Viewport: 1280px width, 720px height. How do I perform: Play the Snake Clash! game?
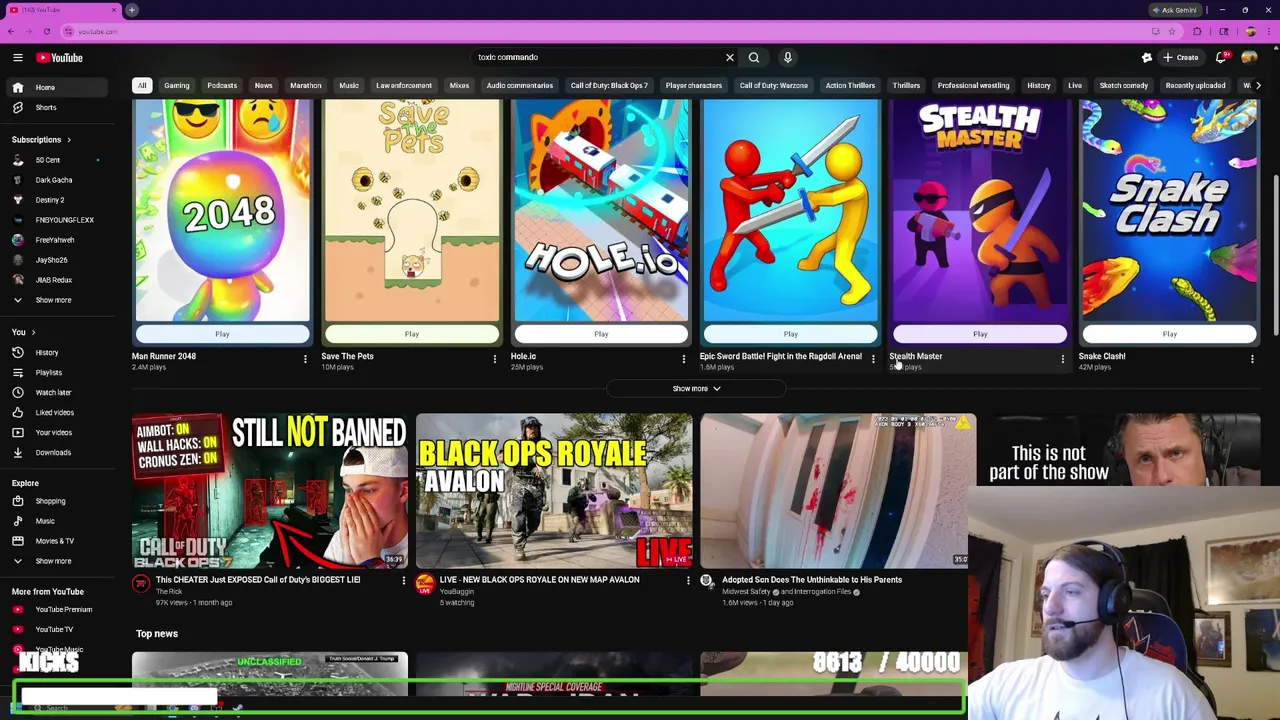pyautogui.click(x=1169, y=334)
